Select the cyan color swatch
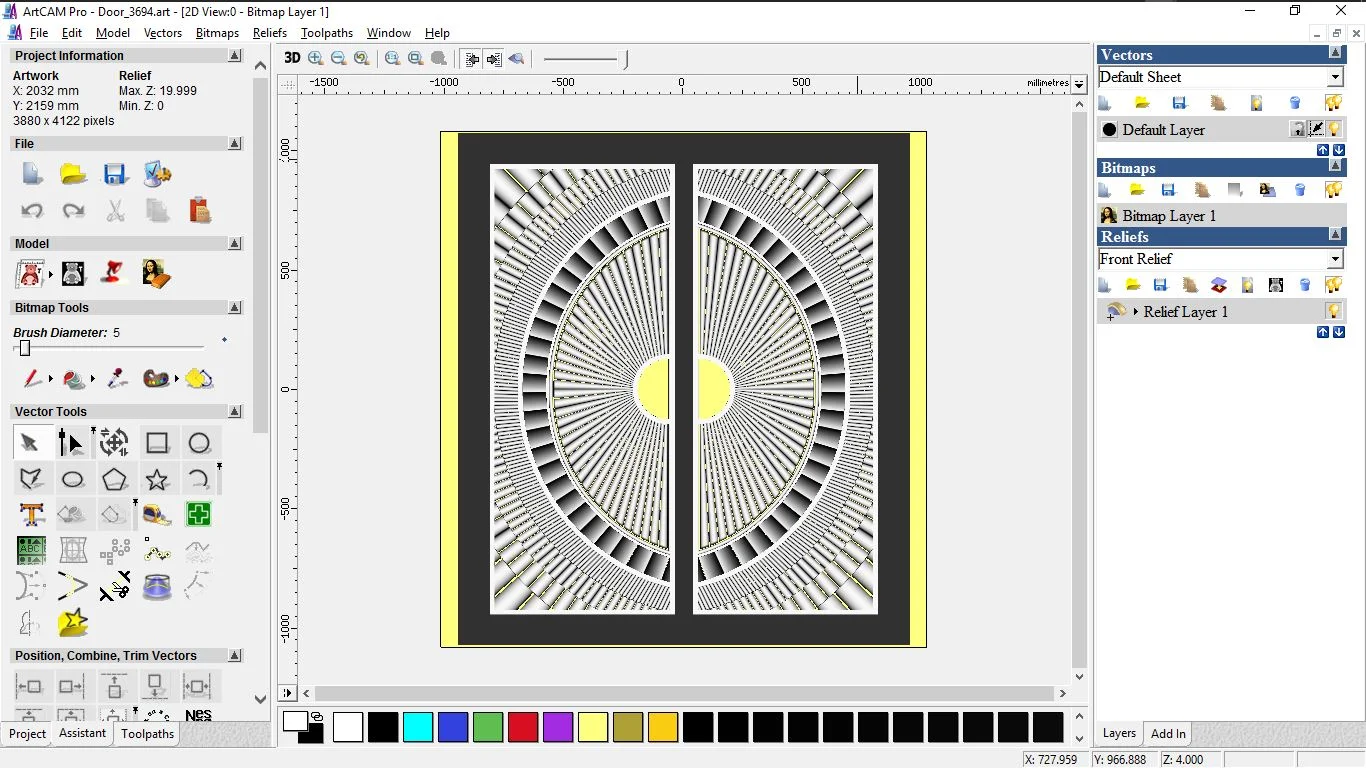Viewport: 1366px width, 768px height. click(x=418, y=727)
